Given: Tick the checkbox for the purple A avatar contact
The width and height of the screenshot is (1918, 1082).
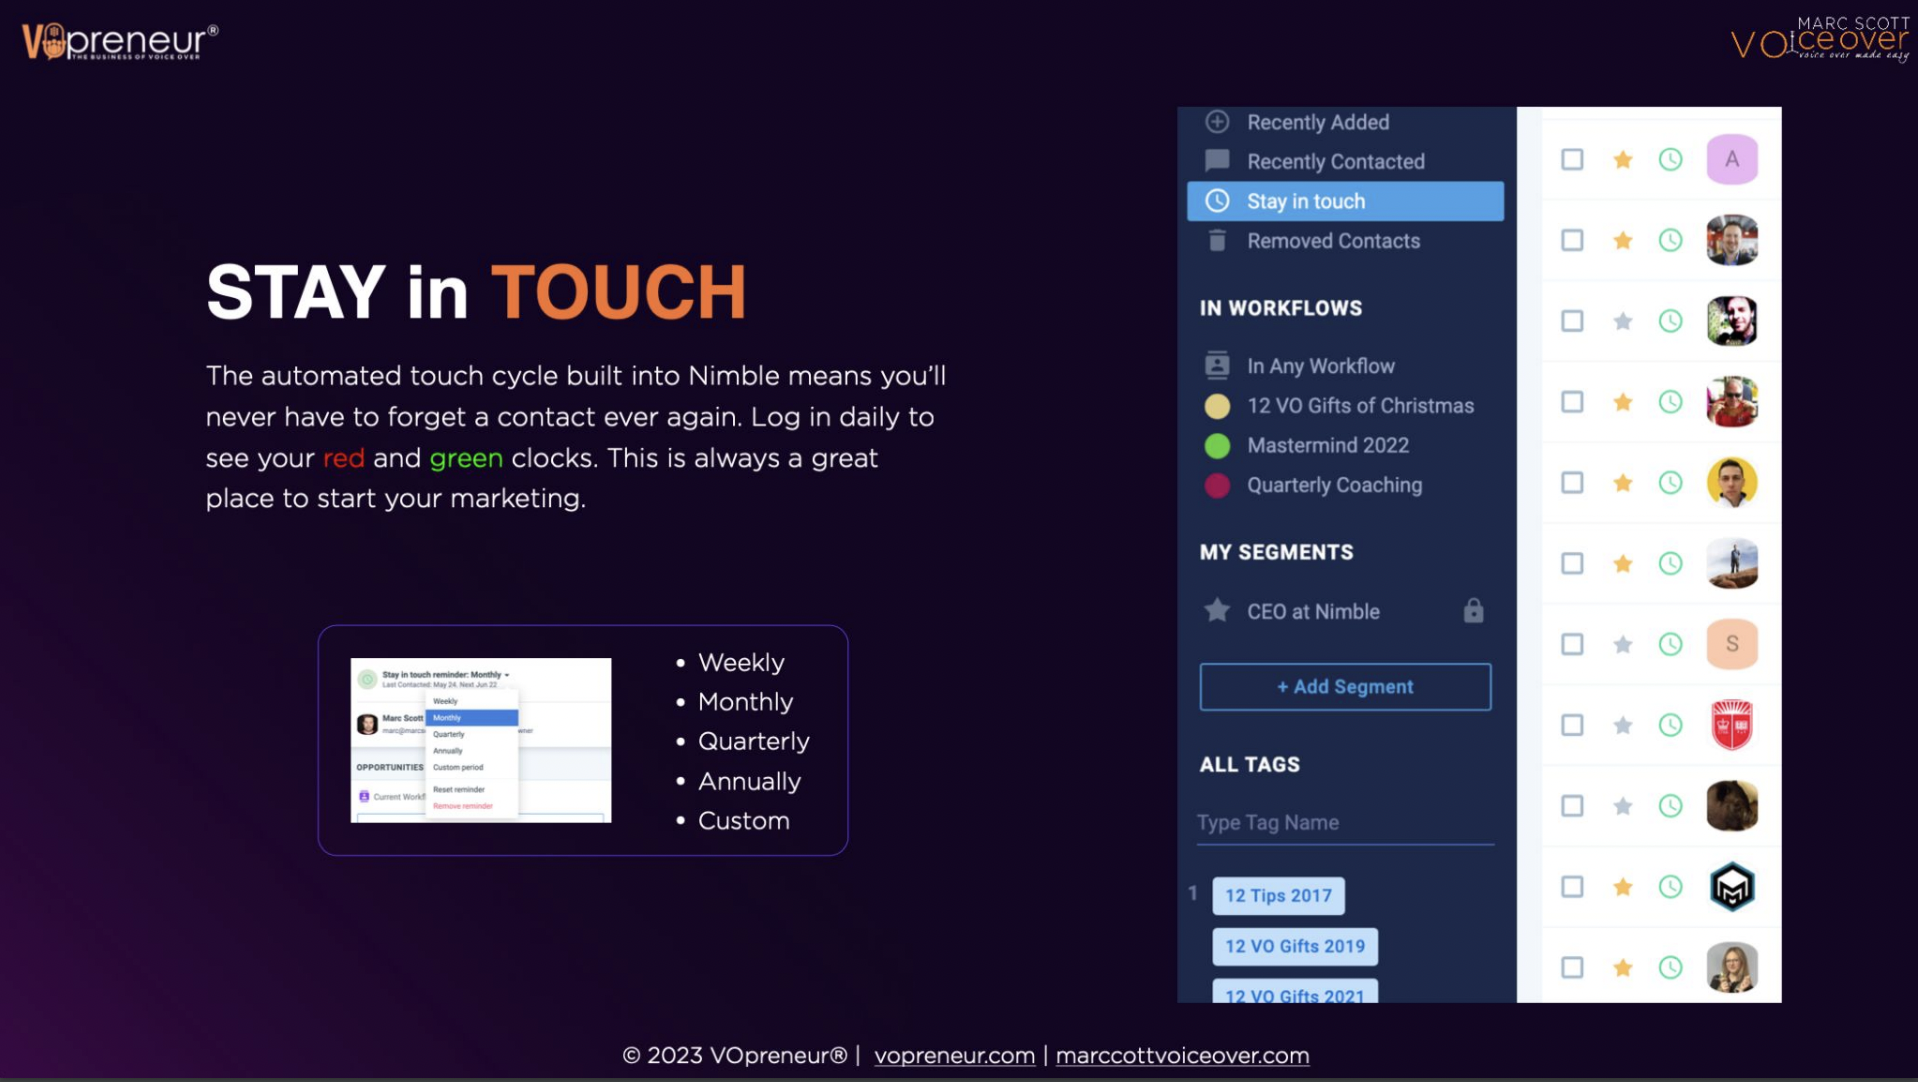Looking at the screenshot, I should click(1572, 160).
